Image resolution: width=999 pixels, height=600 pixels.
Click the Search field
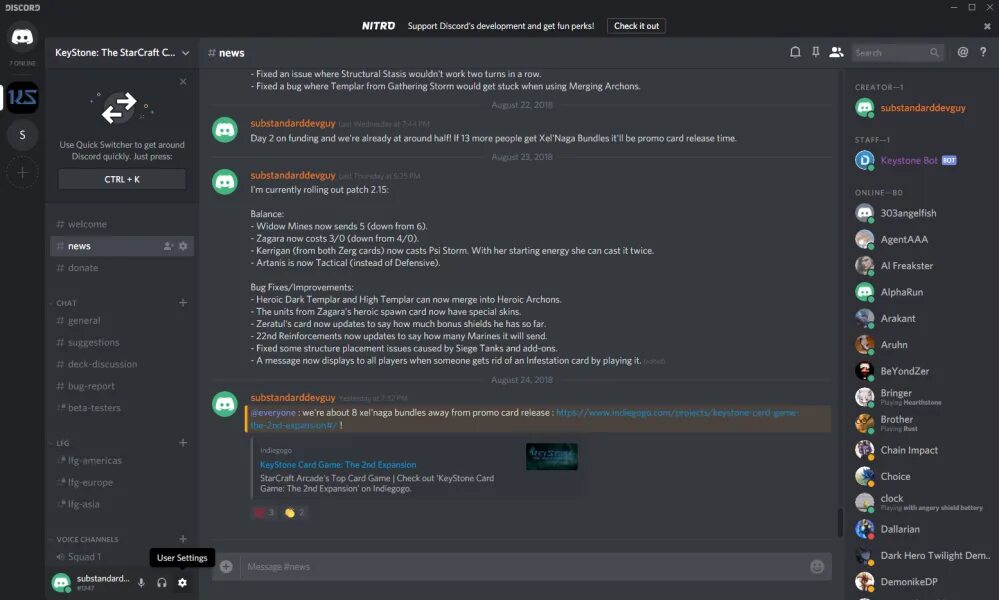[897, 52]
